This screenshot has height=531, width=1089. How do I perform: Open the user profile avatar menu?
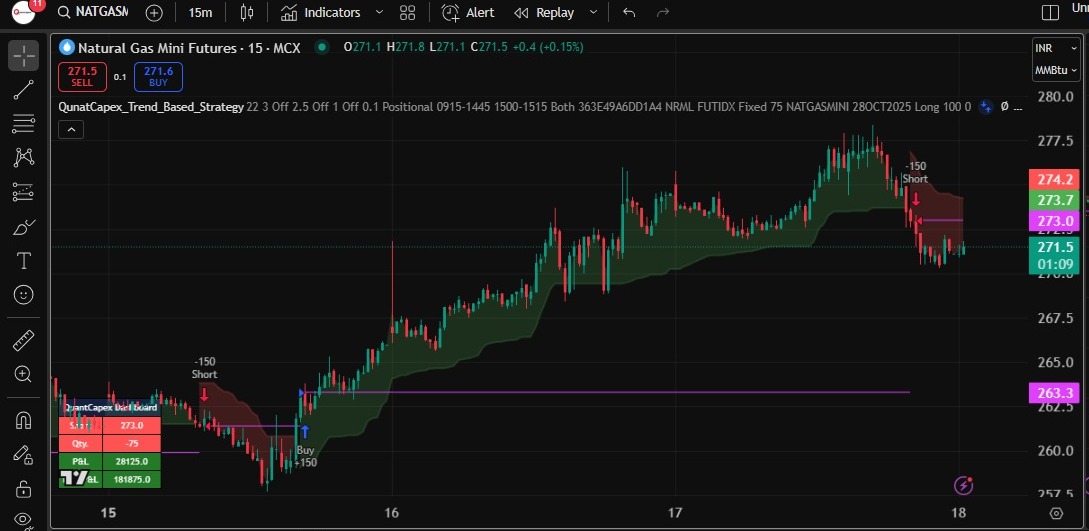24,11
